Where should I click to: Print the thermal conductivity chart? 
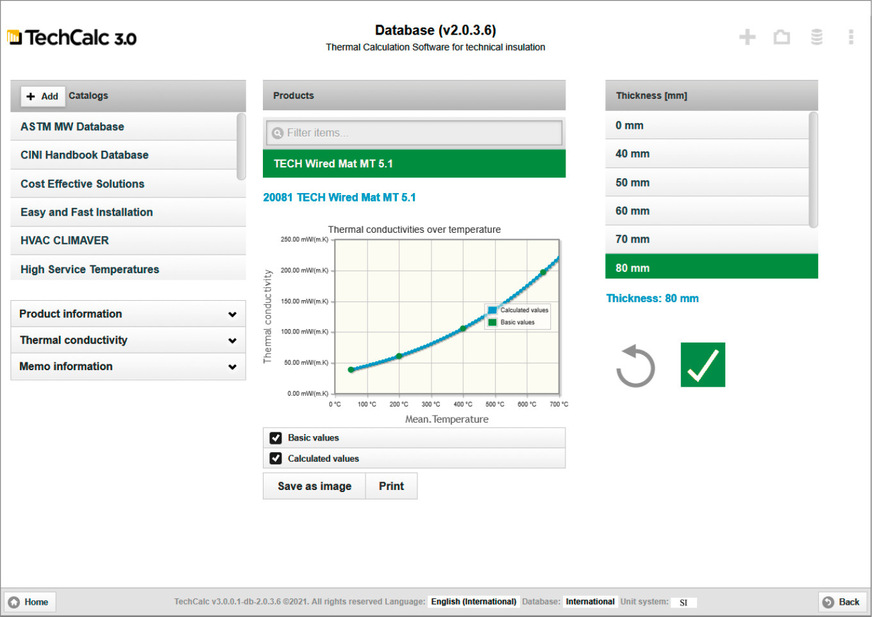click(x=392, y=486)
